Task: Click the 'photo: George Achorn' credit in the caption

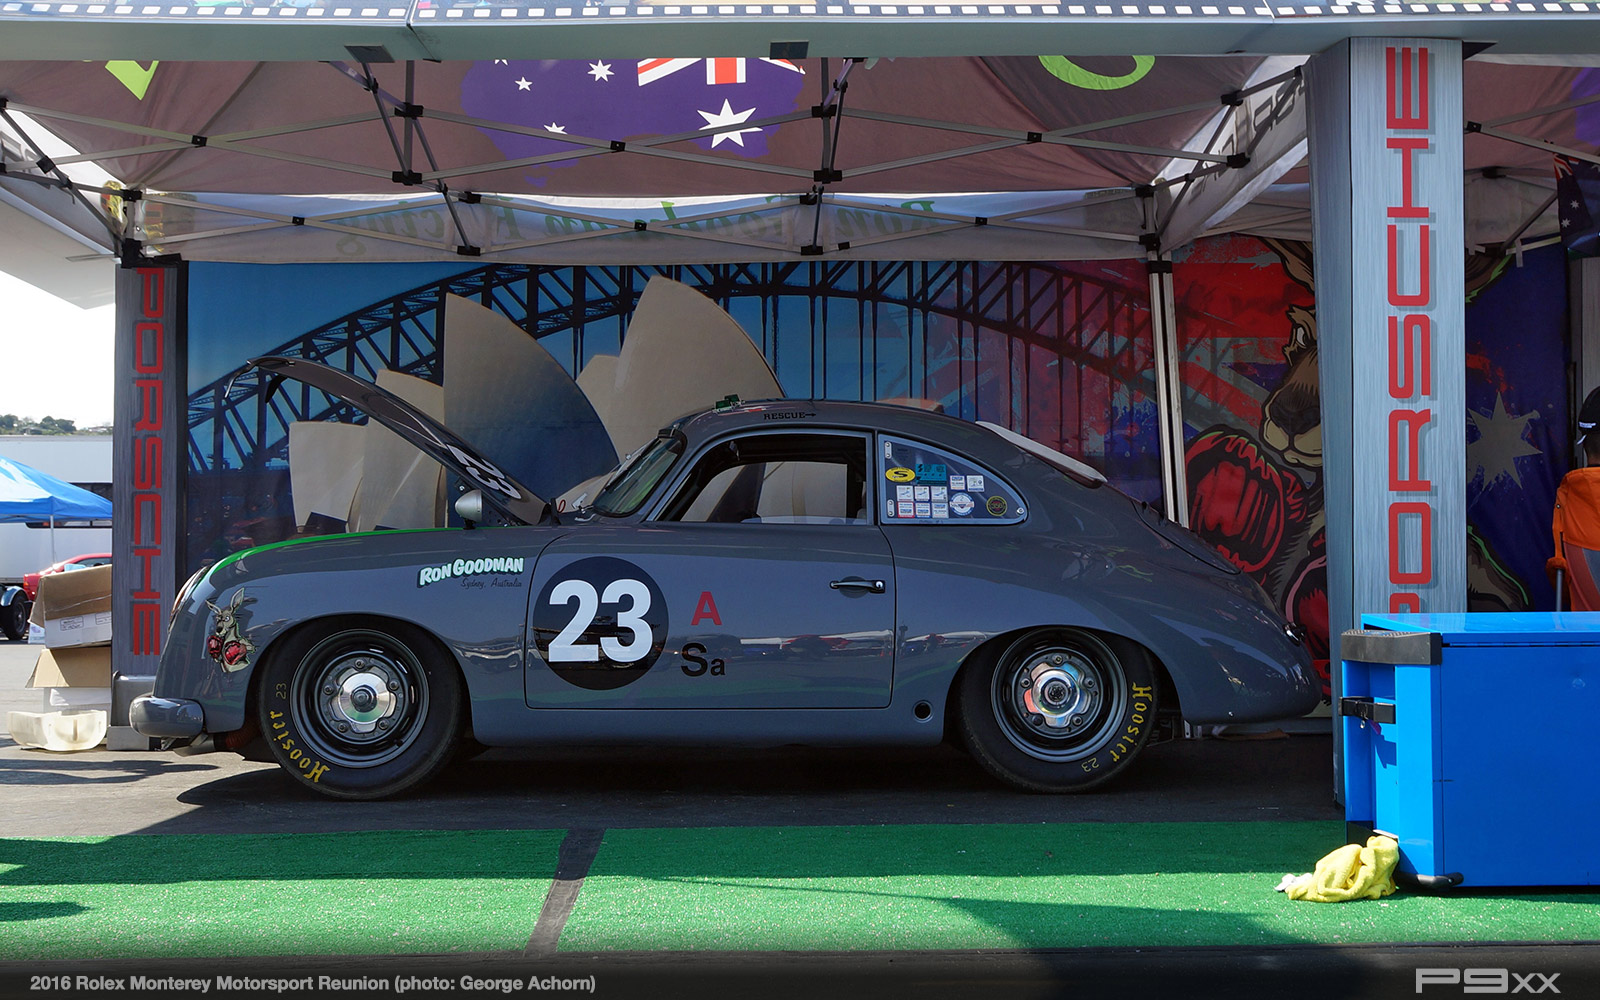Action: coord(496,983)
